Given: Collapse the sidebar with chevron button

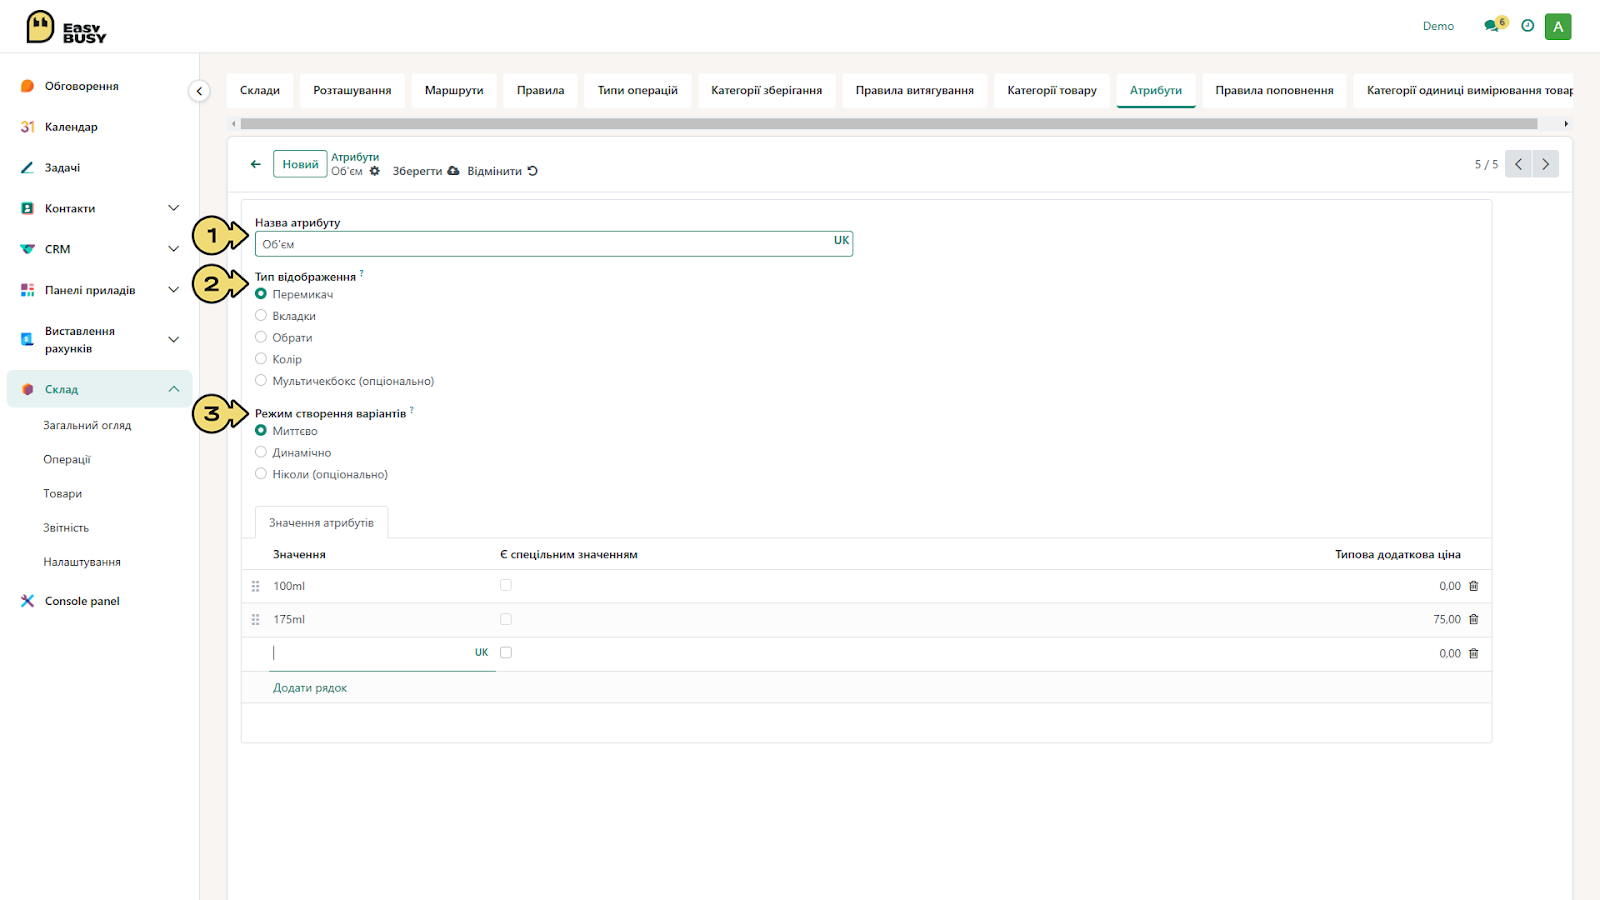Looking at the screenshot, I should (199, 91).
